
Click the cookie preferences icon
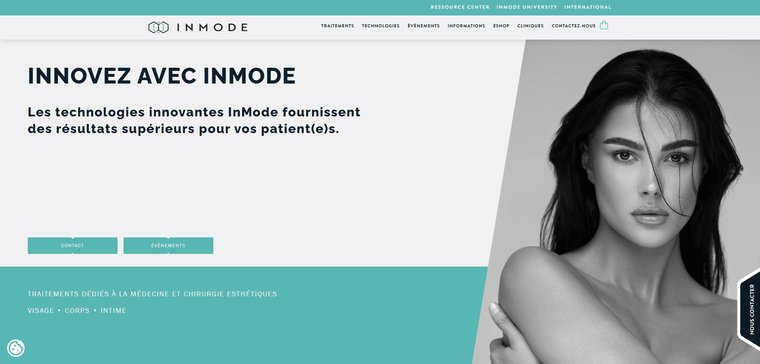tap(16, 348)
